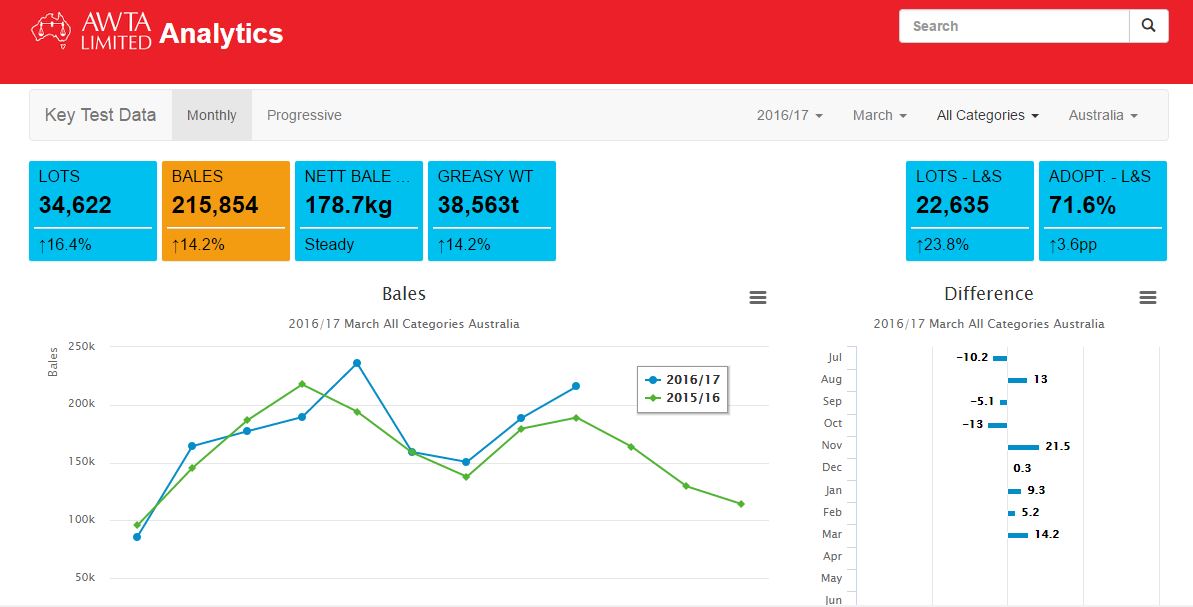
Task: Select the Monthly tab
Action: click(x=211, y=115)
